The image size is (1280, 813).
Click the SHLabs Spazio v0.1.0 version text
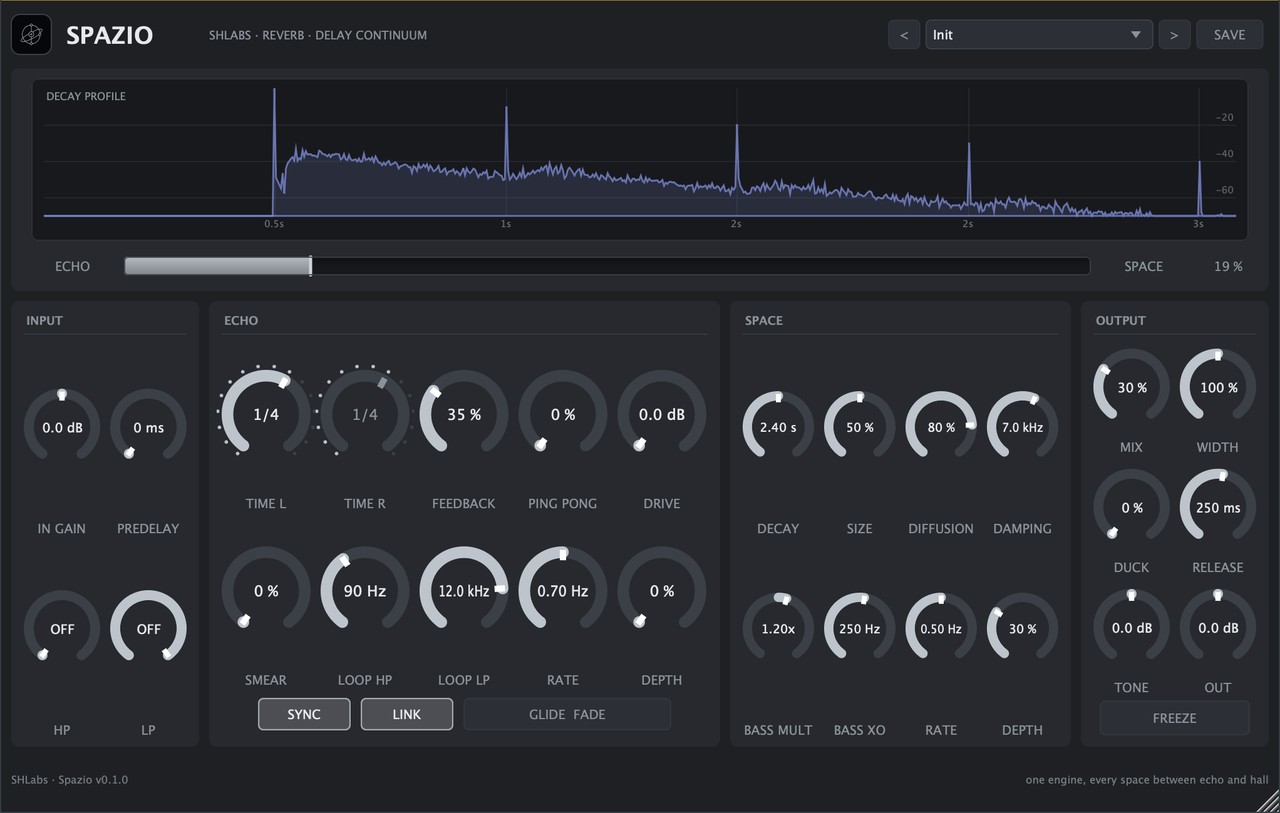(x=70, y=779)
